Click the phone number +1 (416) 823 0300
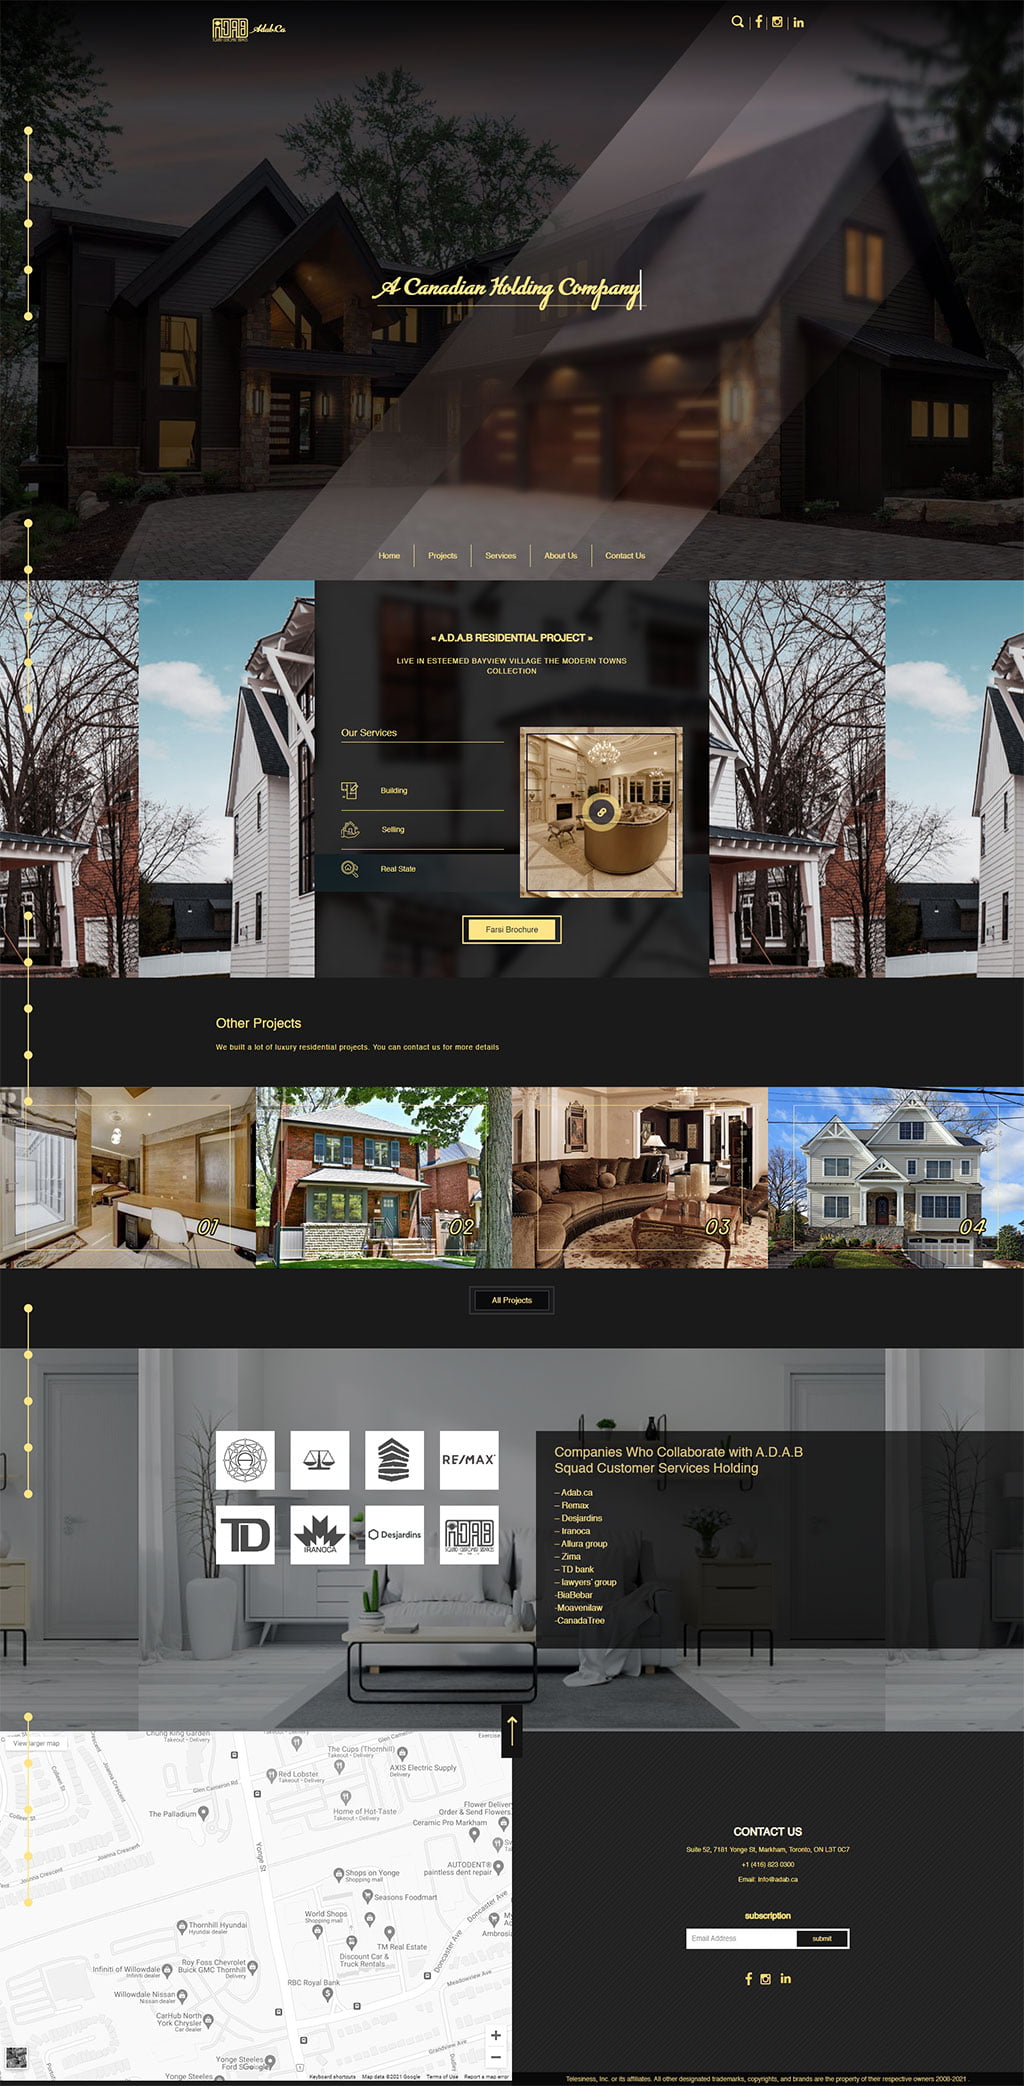 [768, 1865]
